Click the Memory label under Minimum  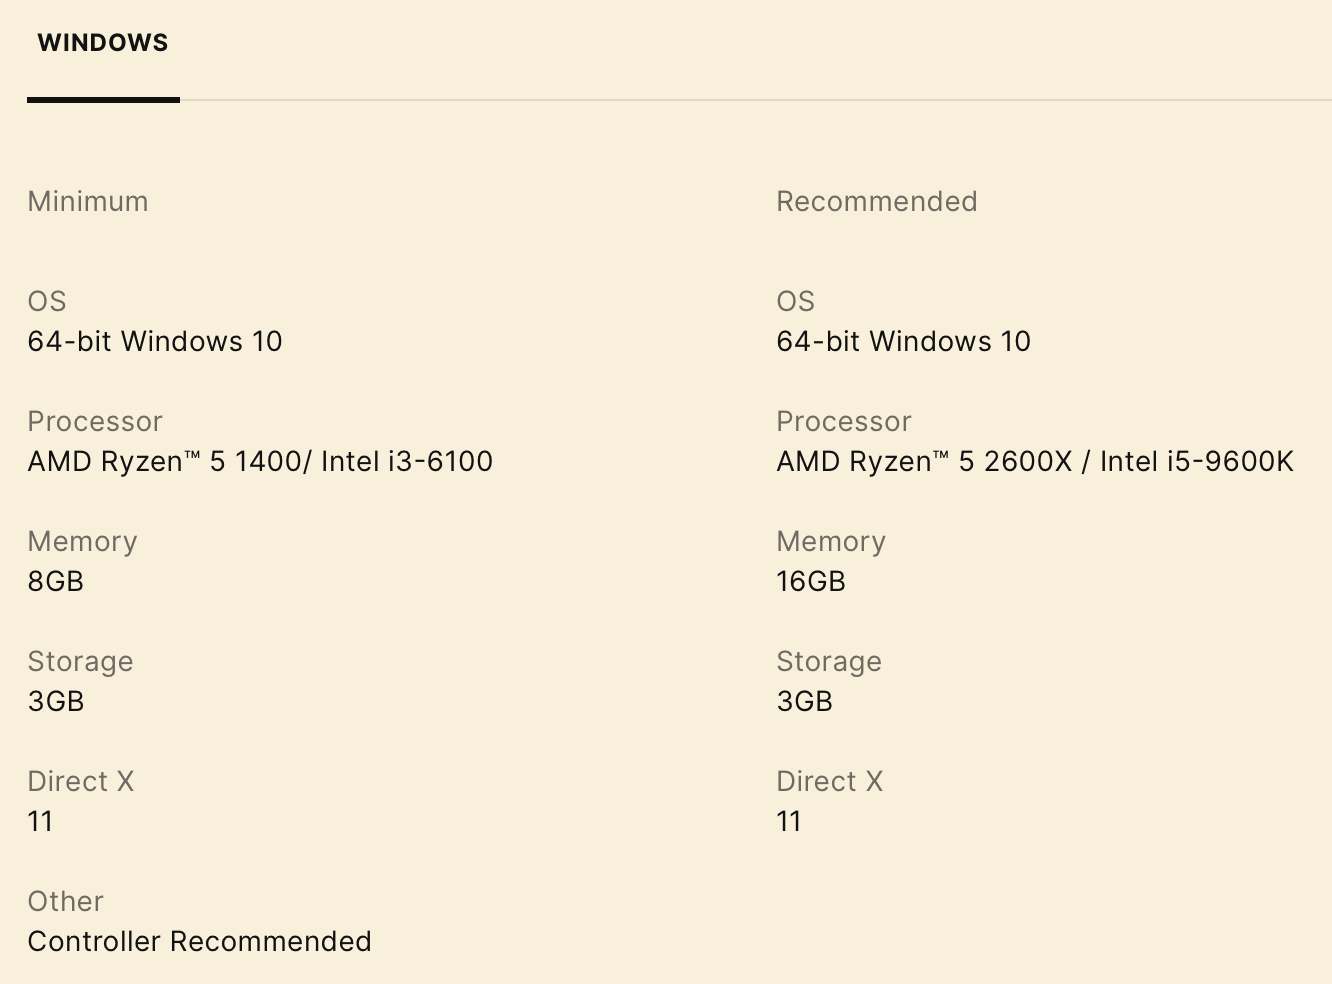click(82, 541)
